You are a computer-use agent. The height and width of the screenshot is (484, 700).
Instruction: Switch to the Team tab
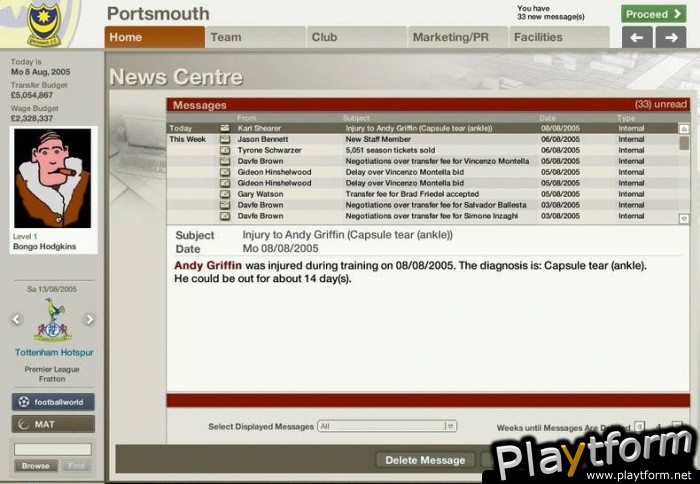point(255,38)
